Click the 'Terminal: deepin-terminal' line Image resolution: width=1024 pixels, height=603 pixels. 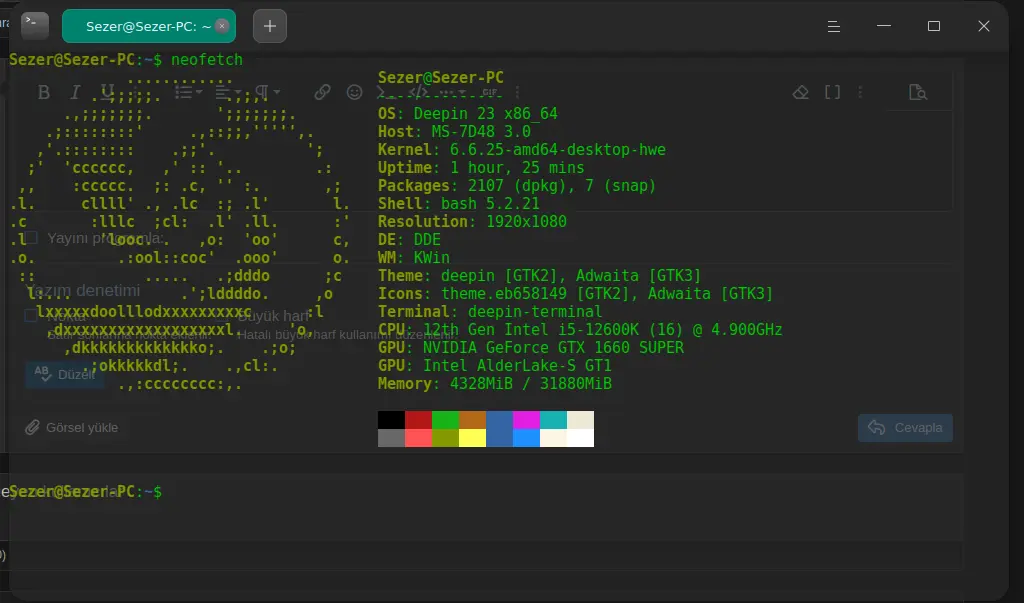click(x=490, y=312)
